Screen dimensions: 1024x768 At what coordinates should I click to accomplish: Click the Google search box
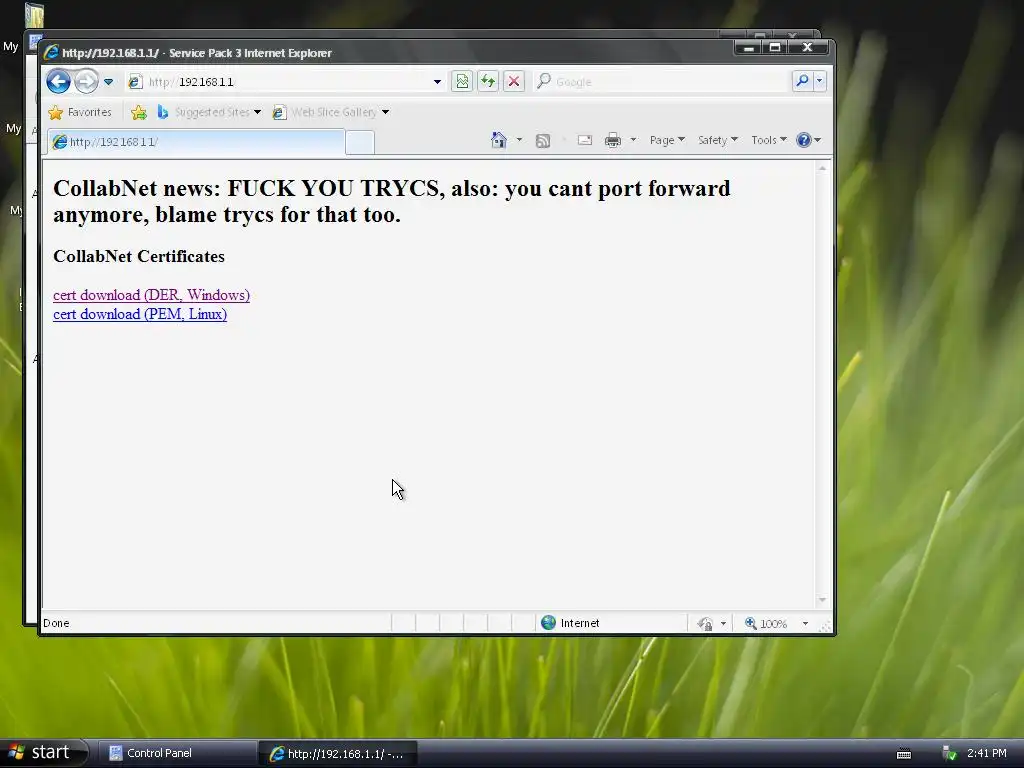(661, 82)
